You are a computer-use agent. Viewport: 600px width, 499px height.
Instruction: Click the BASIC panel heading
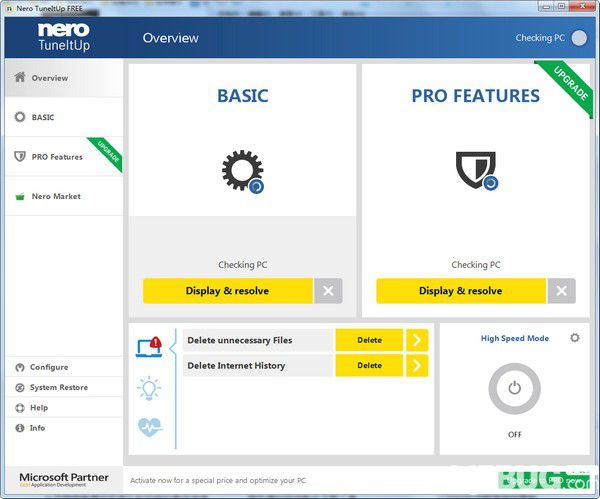point(243,96)
